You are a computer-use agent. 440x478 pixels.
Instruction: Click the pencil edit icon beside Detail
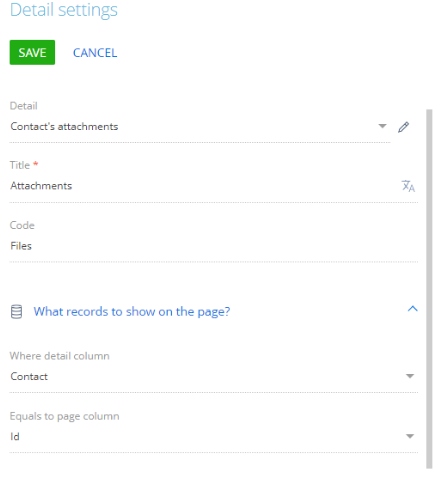403,127
